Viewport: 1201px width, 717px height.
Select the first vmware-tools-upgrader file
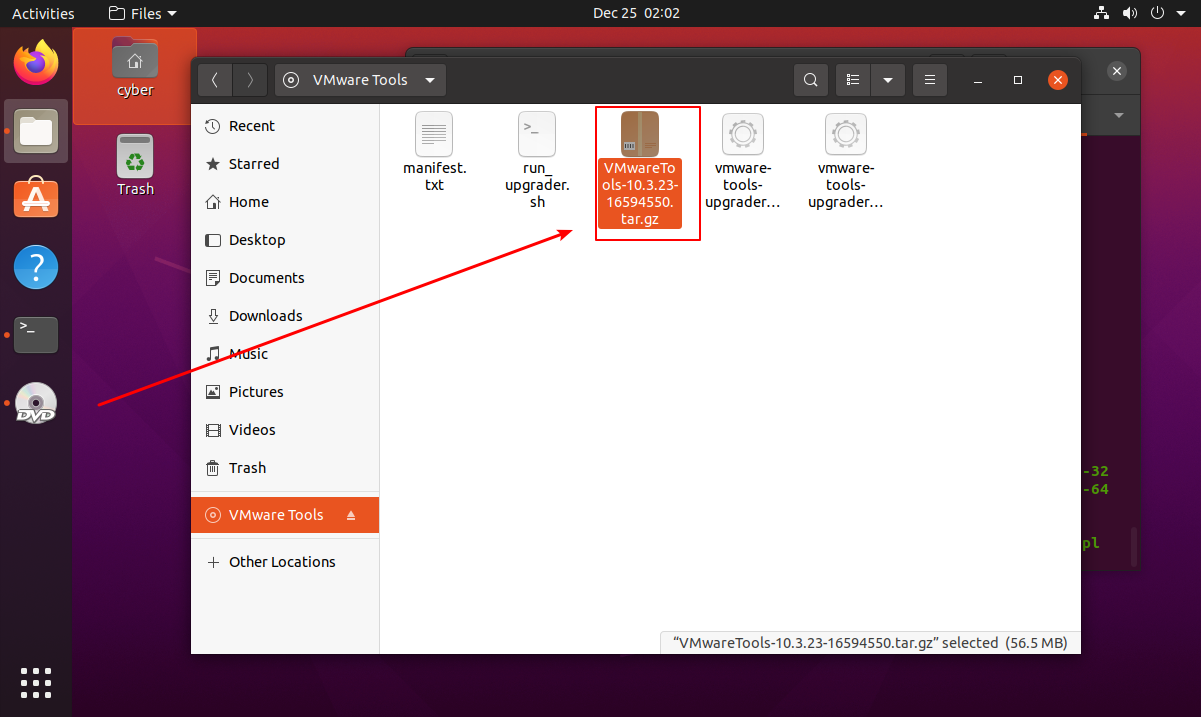coord(742,160)
